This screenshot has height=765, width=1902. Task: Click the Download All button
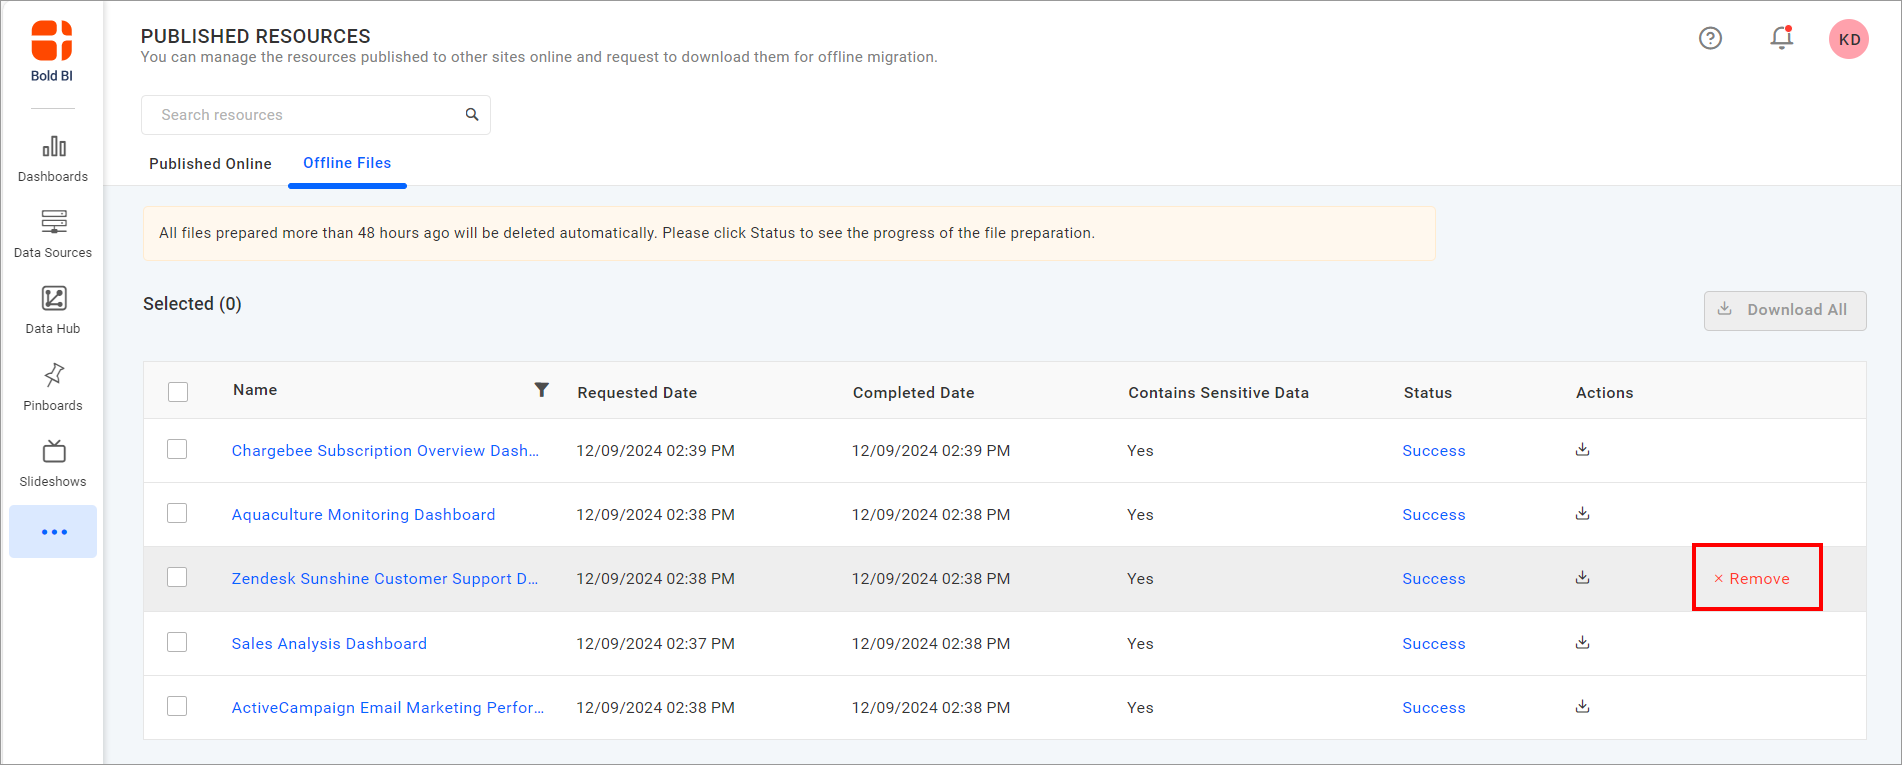pyautogui.click(x=1785, y=310)
